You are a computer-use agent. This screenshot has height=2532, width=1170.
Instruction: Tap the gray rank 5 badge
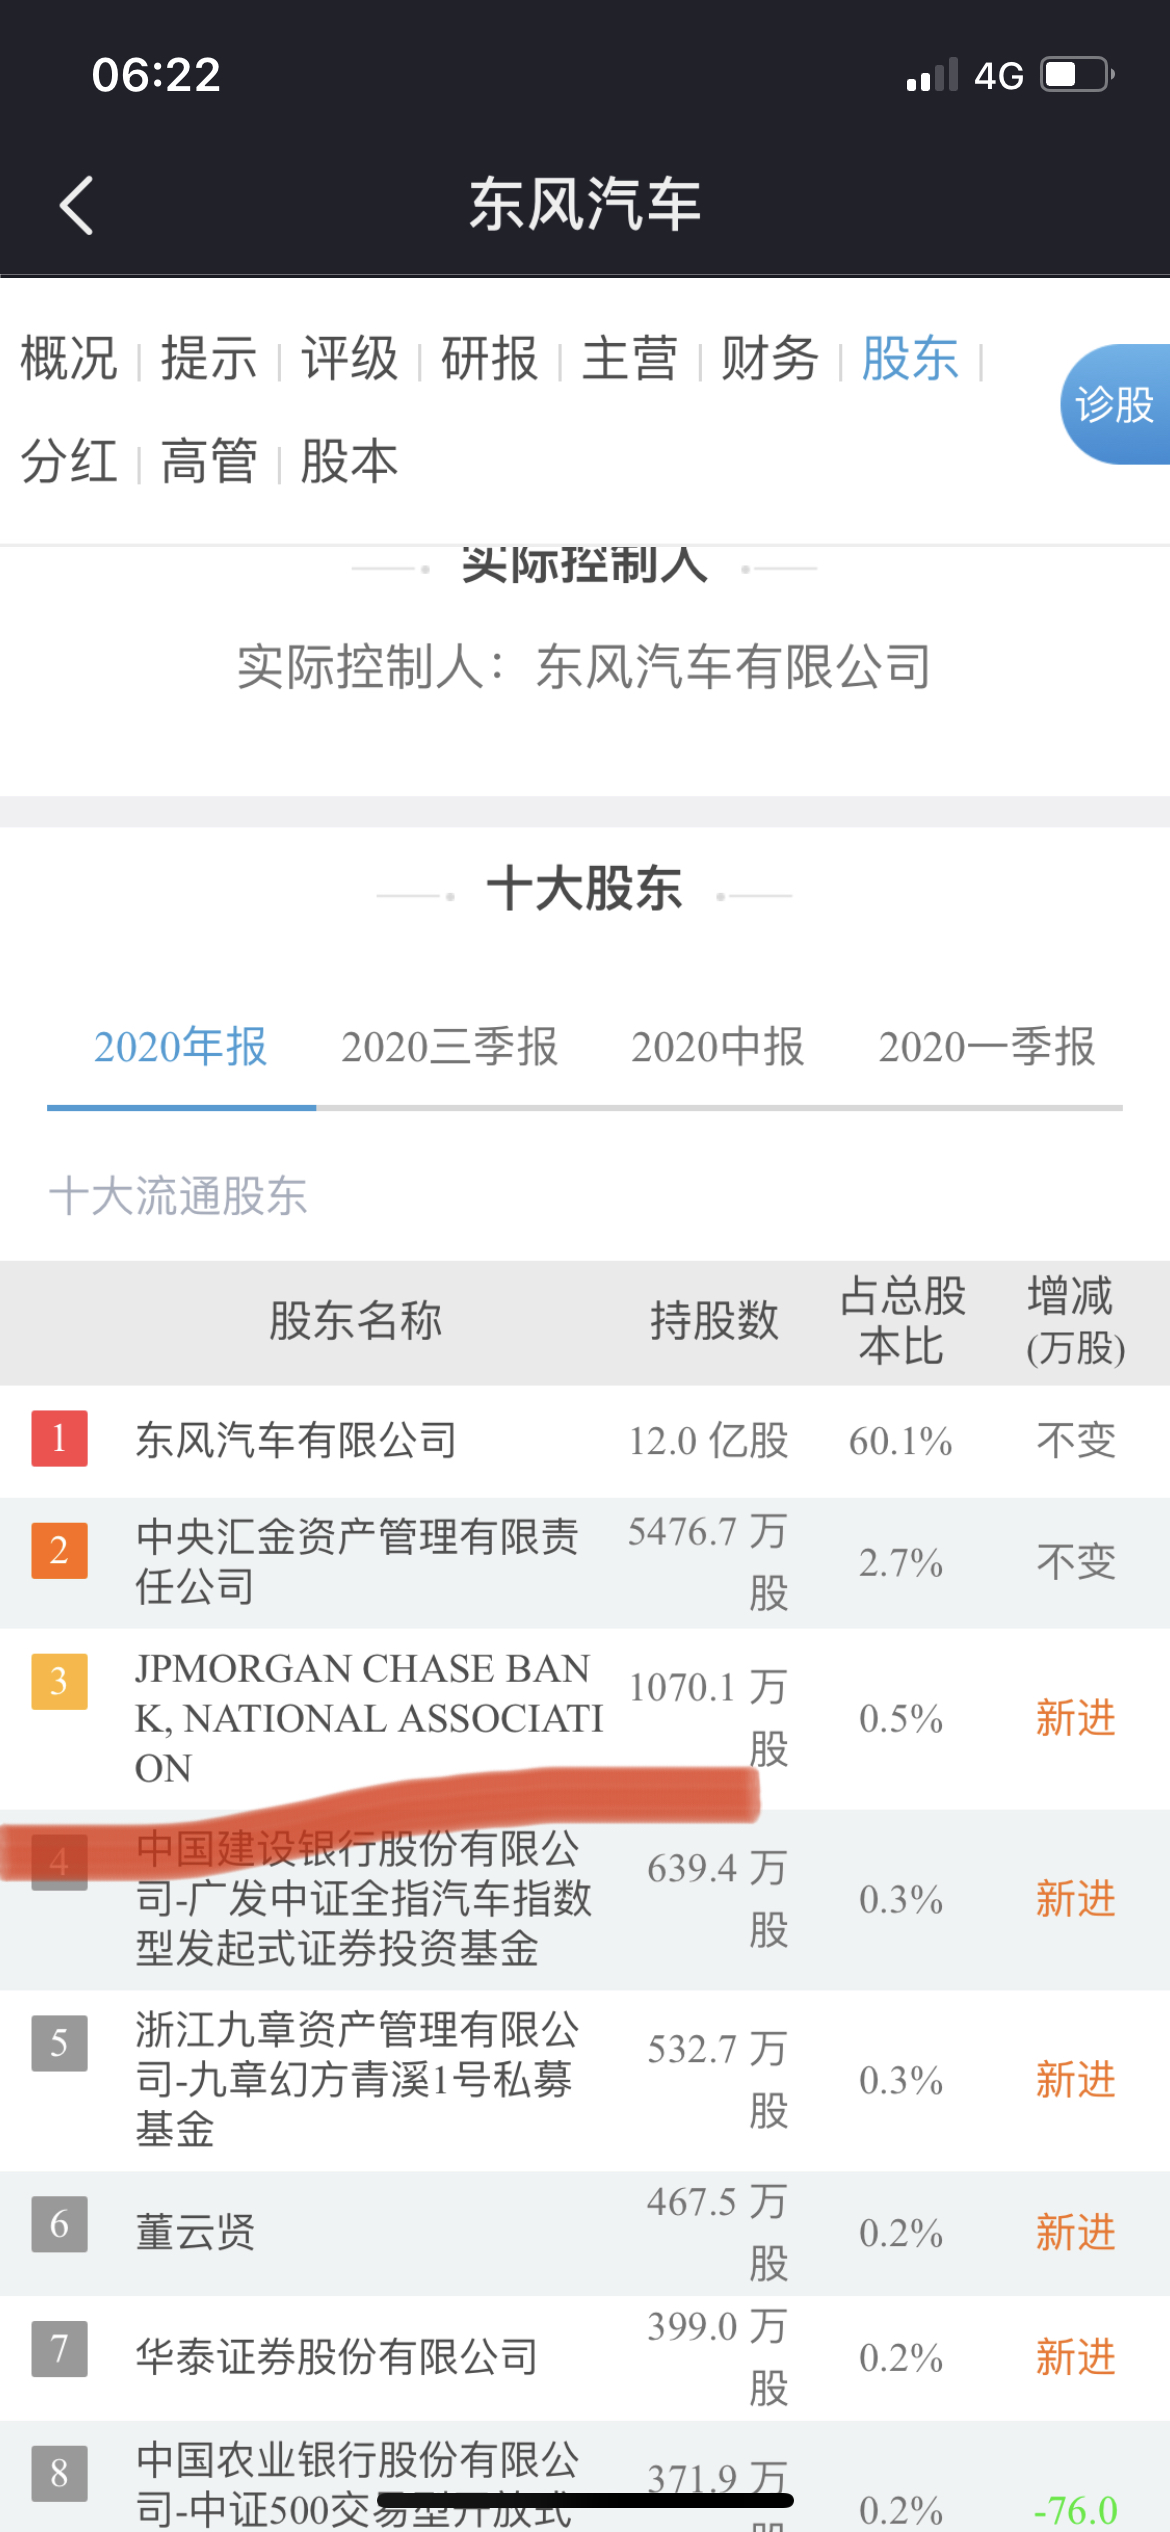coord(59,2042)
